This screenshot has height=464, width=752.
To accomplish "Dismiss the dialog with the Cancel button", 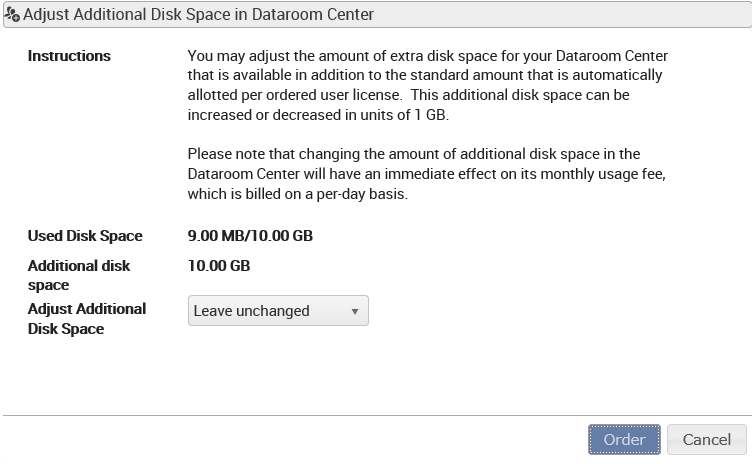I will [706, 439].
